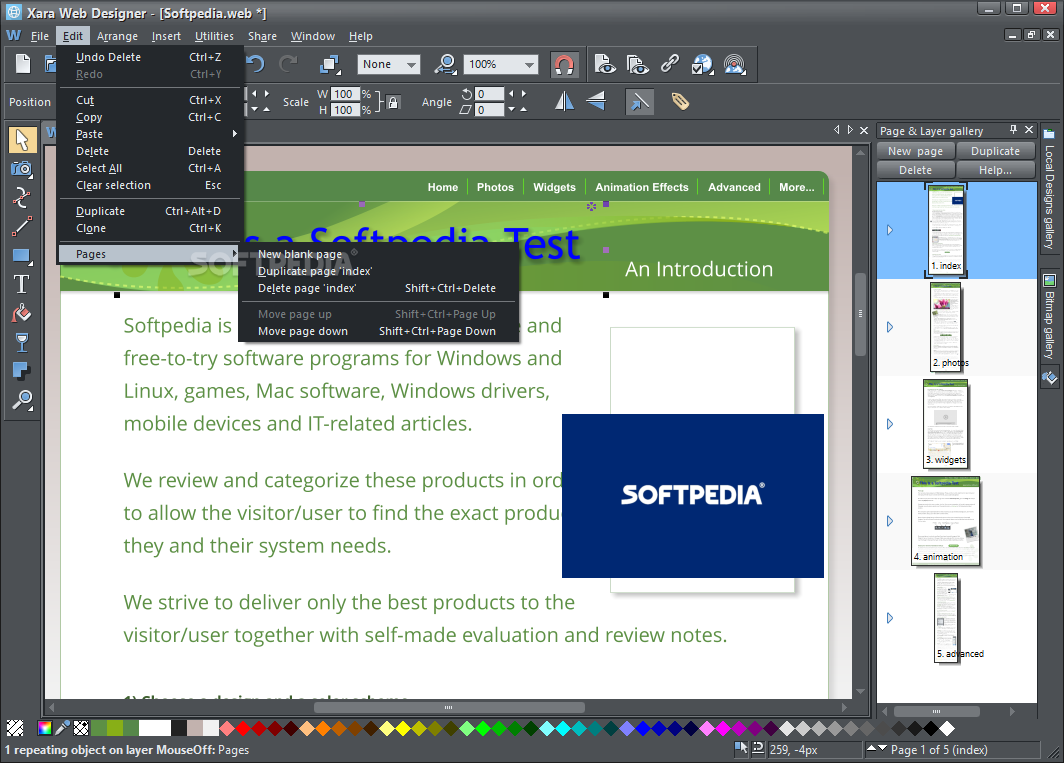
Task: Open the Bitmap gallery tab
Action: click(x=1049, y=316)
